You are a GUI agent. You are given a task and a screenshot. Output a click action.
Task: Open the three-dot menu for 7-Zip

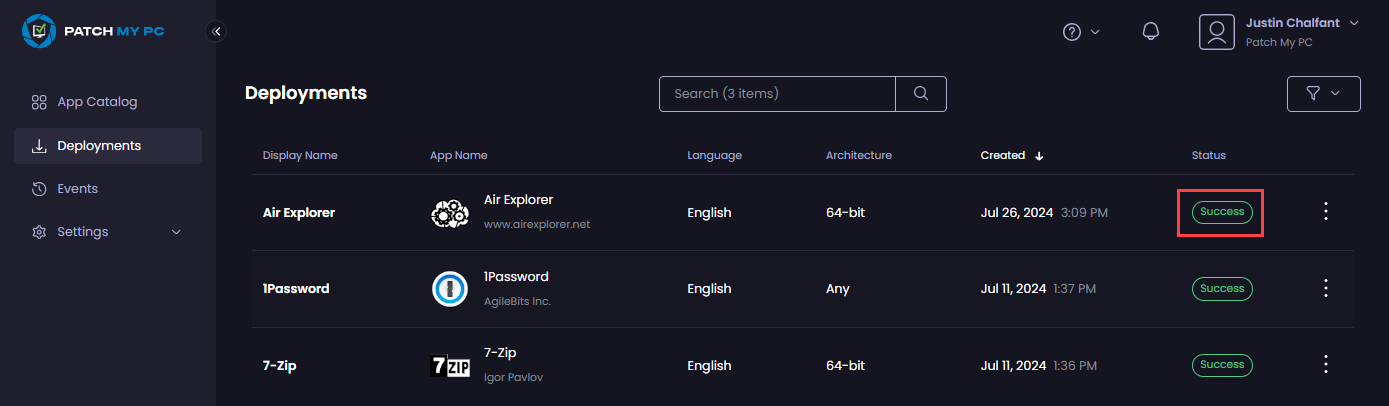1326,364
